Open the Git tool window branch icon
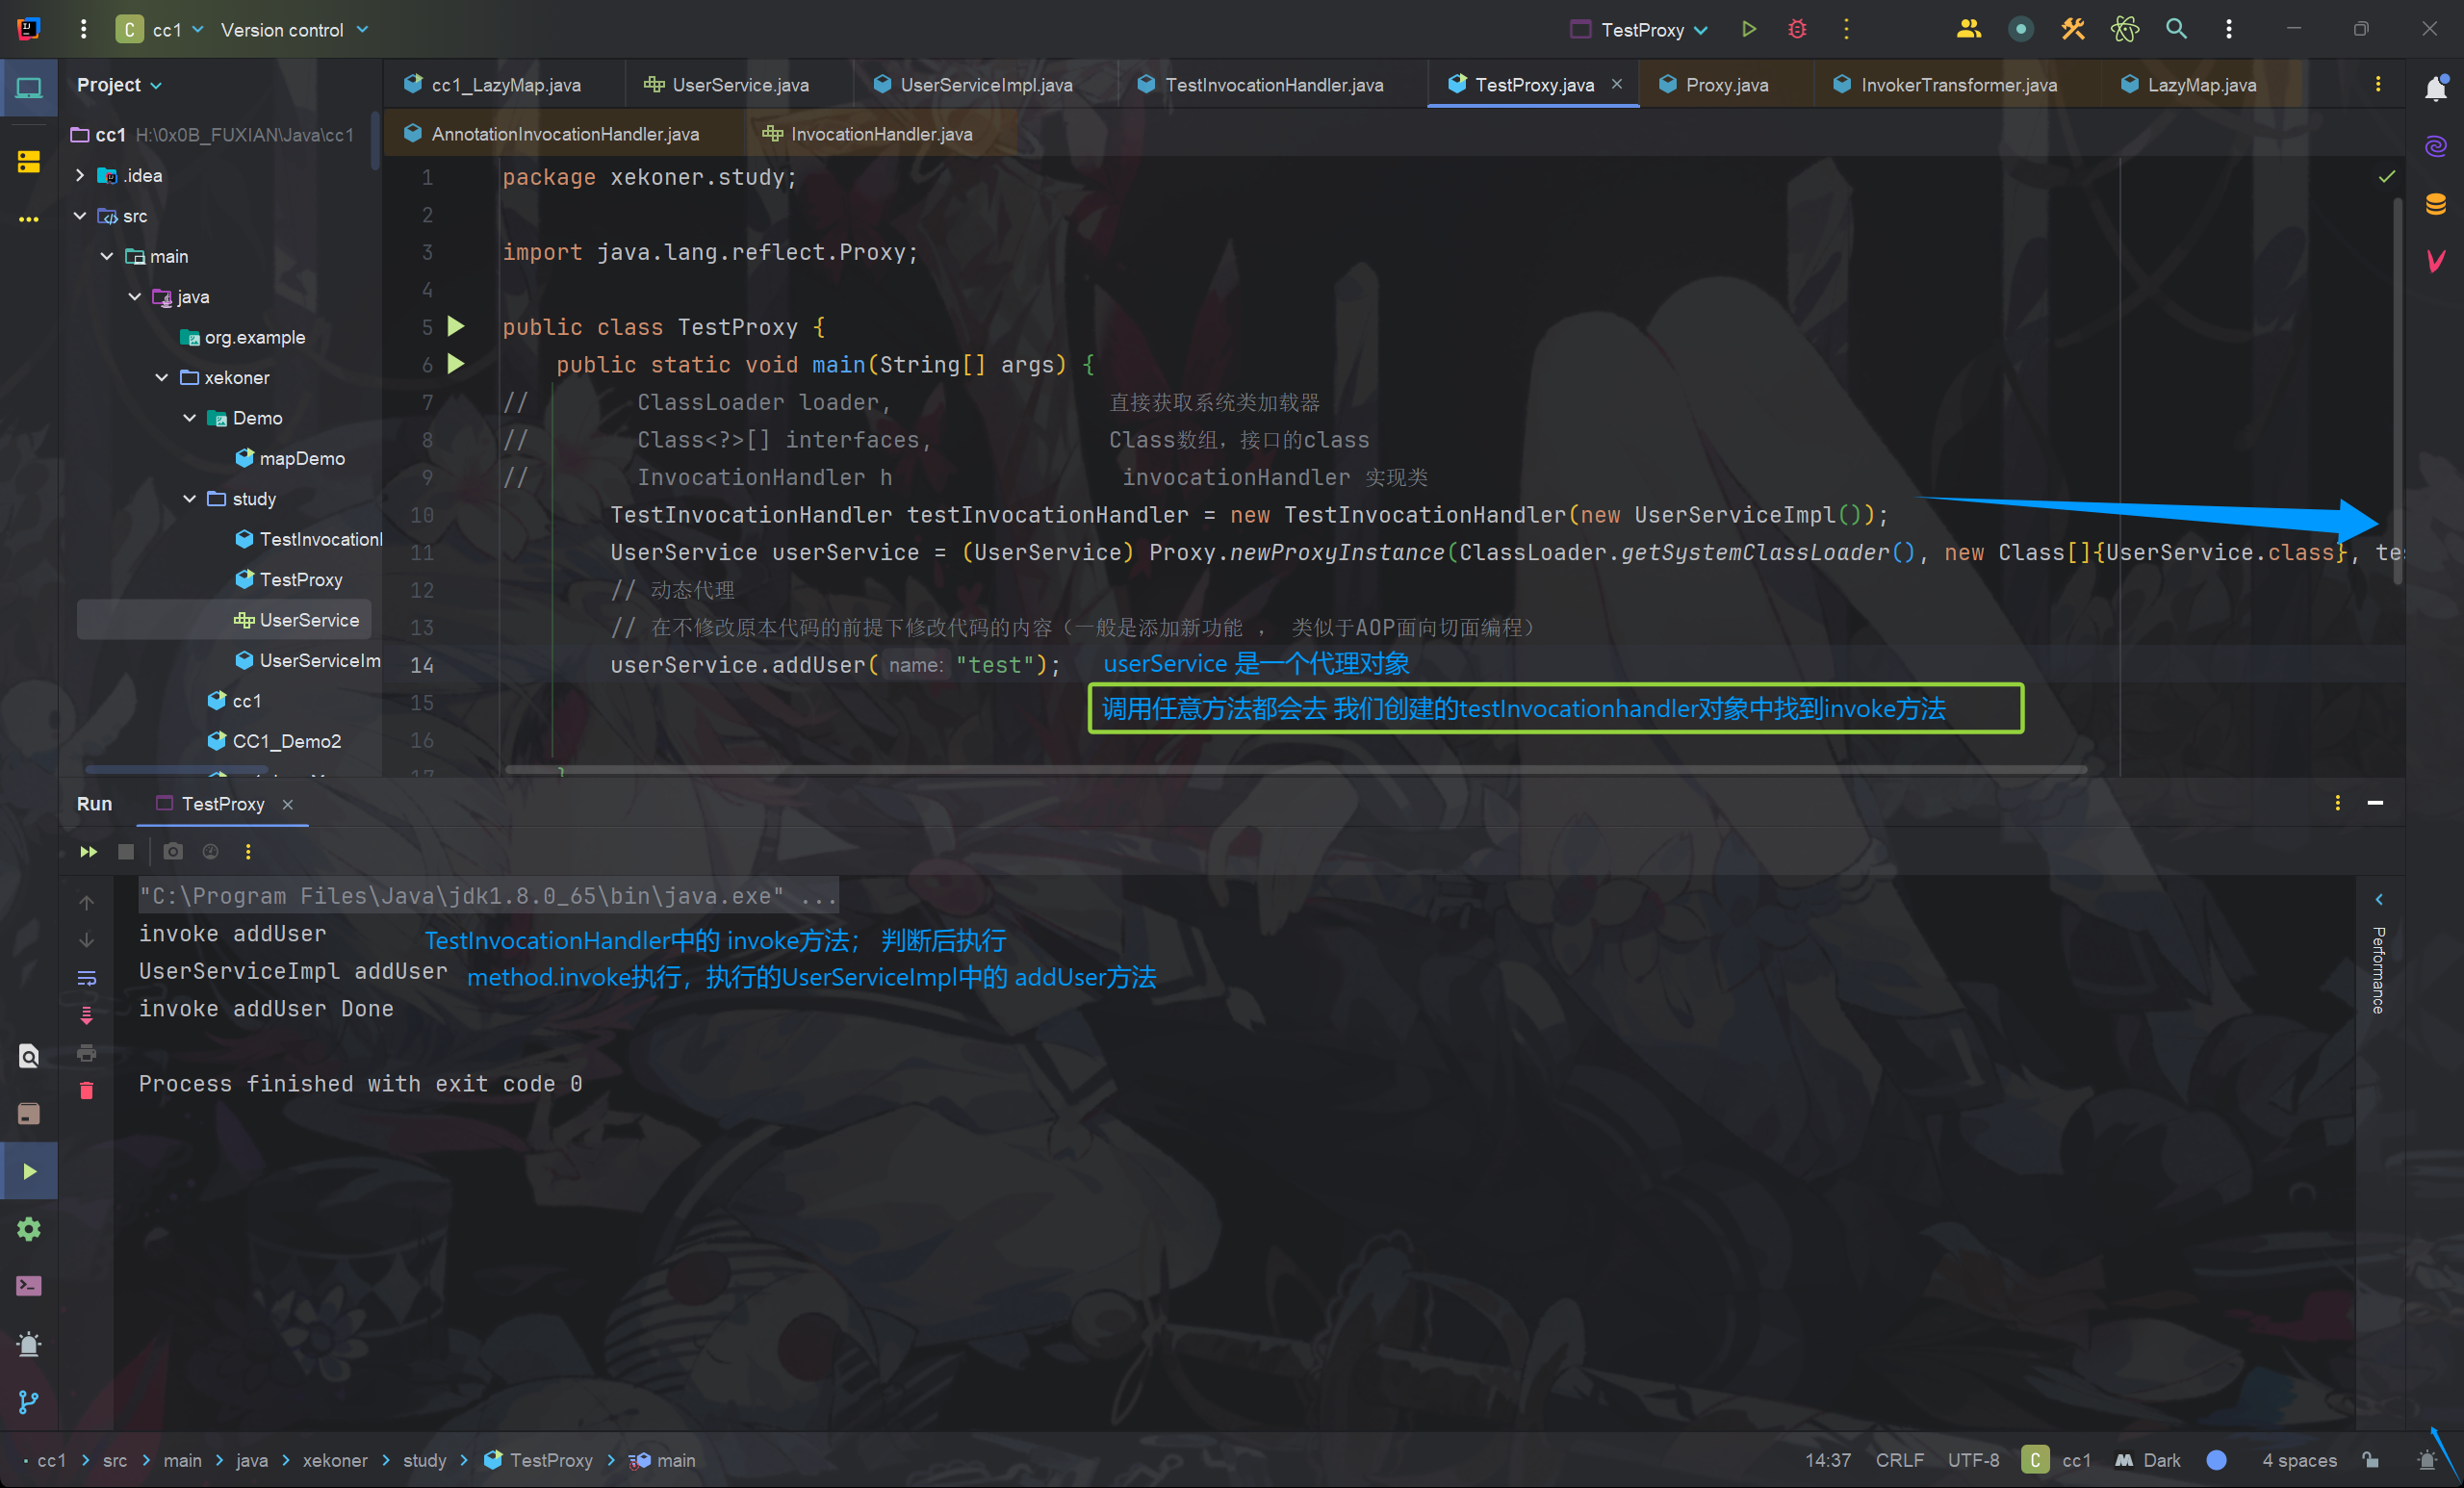2464x1488 pixels. [29, 1402]
